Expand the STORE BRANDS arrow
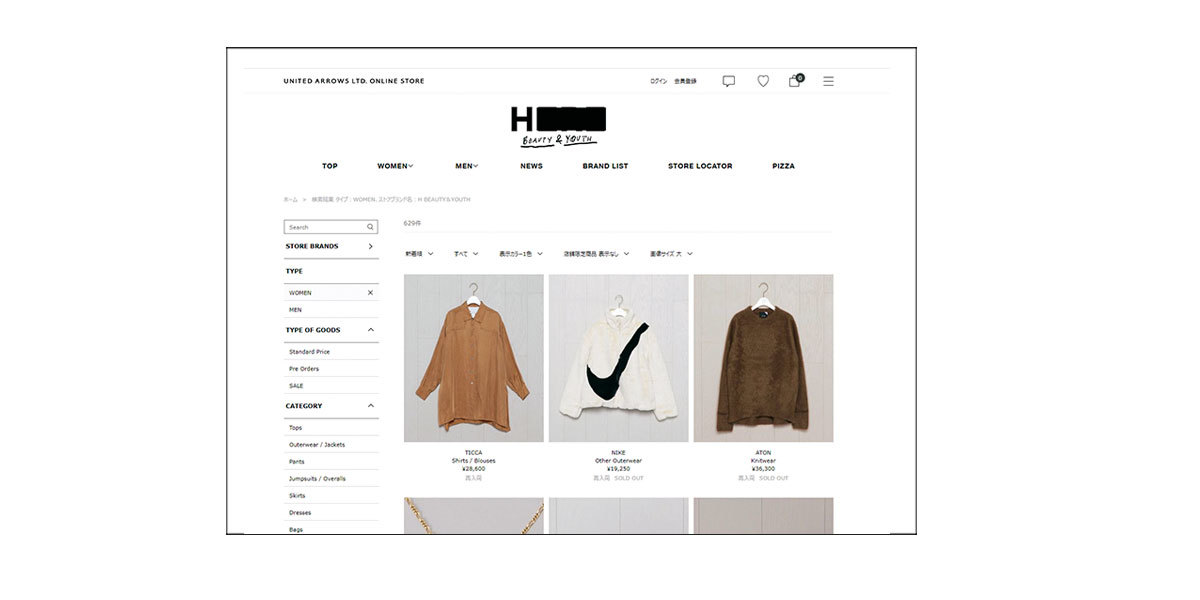 370,246
